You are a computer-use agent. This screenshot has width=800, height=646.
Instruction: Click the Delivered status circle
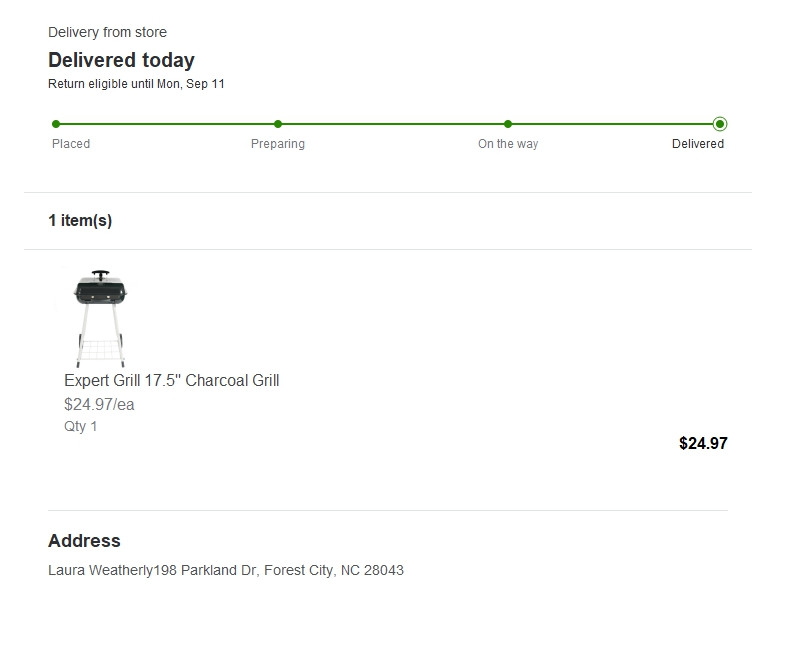coord(720,124)
